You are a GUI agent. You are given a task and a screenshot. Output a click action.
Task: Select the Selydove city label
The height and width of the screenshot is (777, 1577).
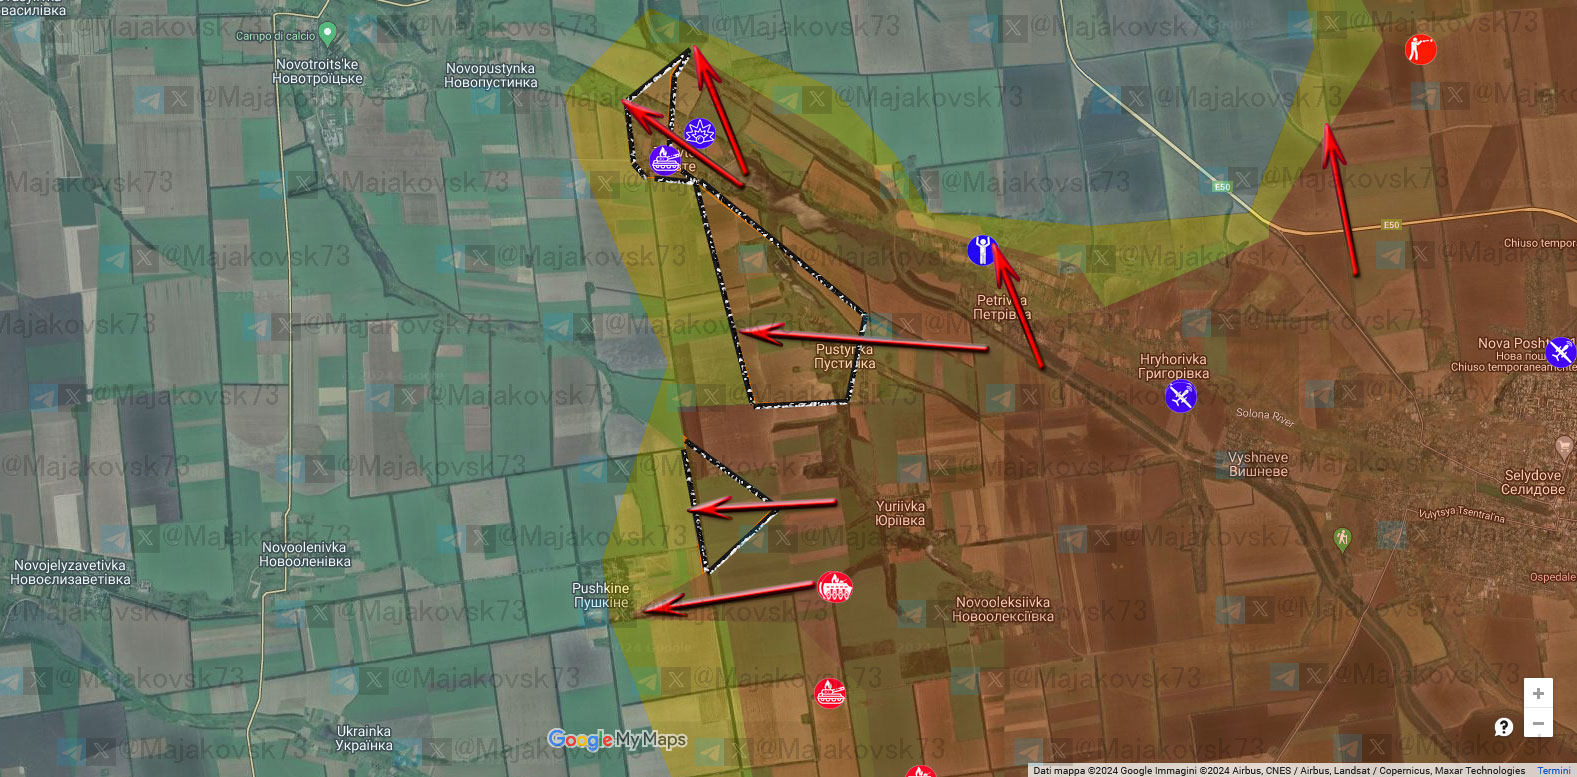[1534, 482]
